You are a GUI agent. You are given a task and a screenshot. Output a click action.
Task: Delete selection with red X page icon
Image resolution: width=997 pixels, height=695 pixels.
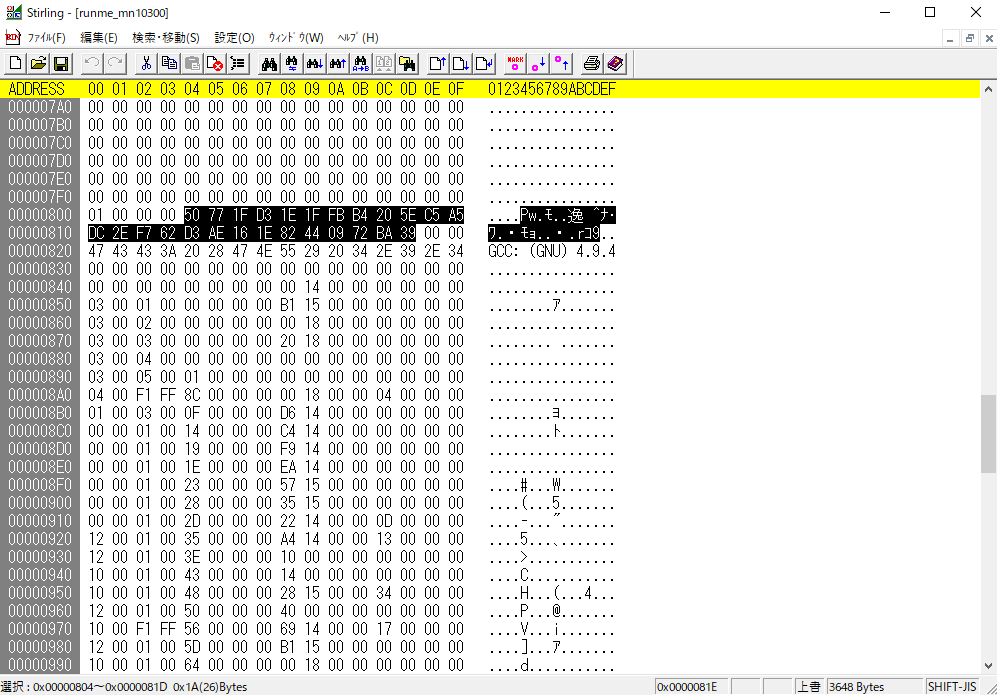(215, 64)
